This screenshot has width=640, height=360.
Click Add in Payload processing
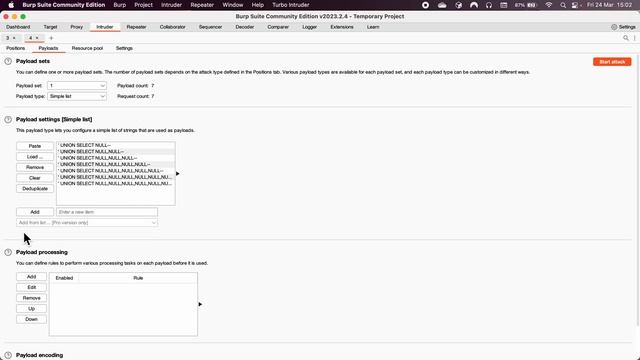click(x=31, y=277)
